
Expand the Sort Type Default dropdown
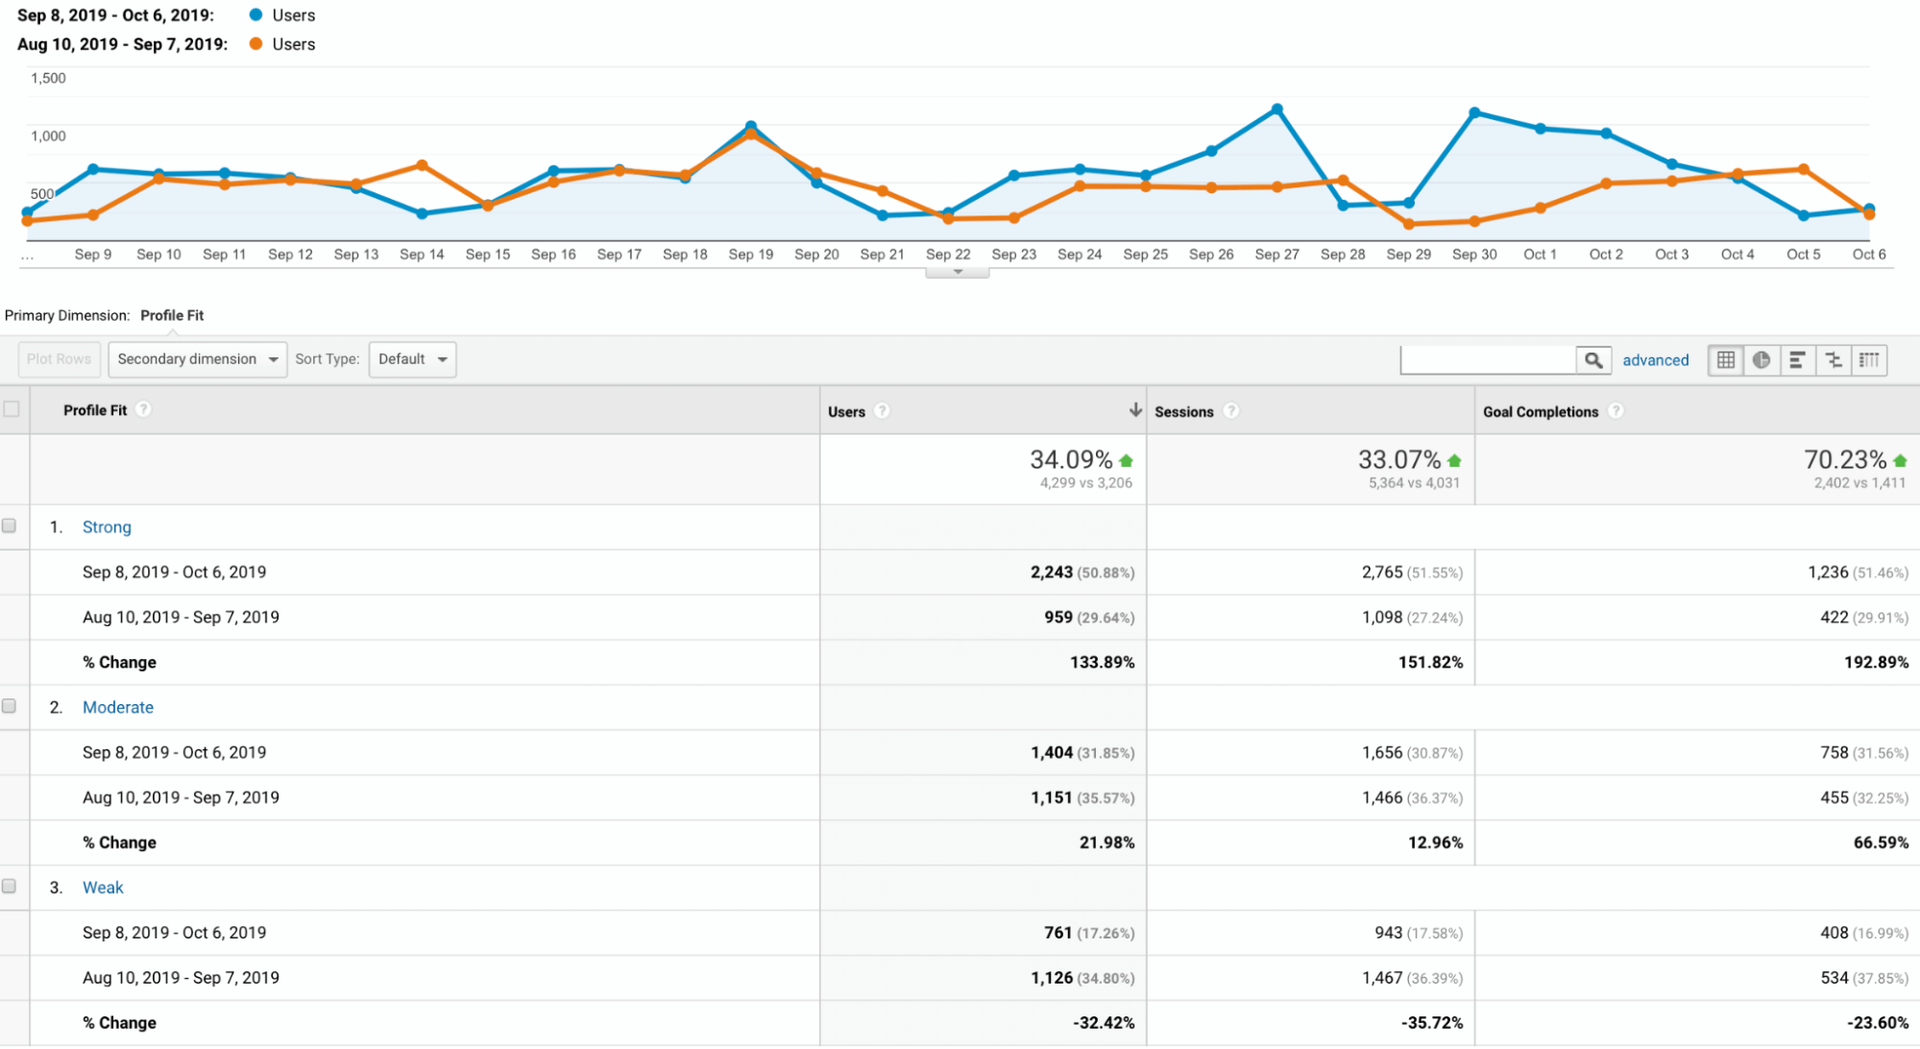click(x=412, y=359)
